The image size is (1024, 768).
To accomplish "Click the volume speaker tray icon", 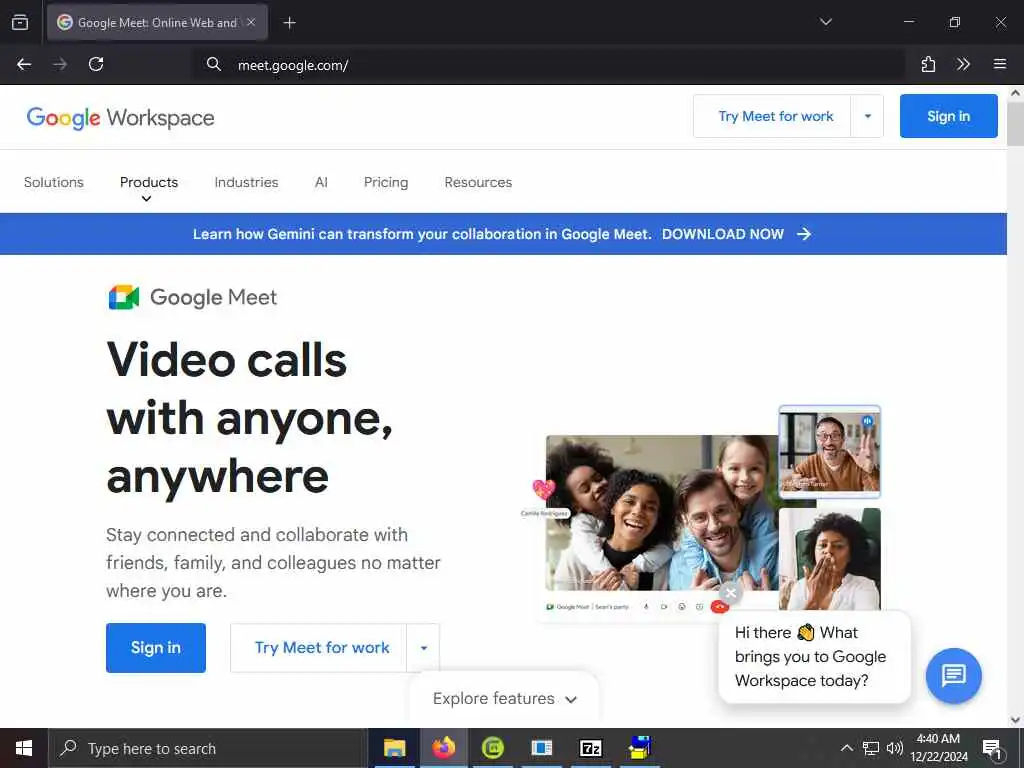I will [894, 748].
